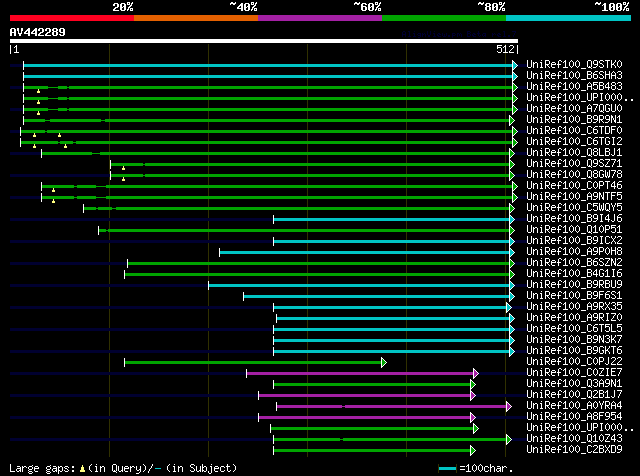Click the cyan arrowhead ending the A9P0H8 alignment
Viewport: 640px width, 476px height.
pyautogui.click(x=512, y=253)
